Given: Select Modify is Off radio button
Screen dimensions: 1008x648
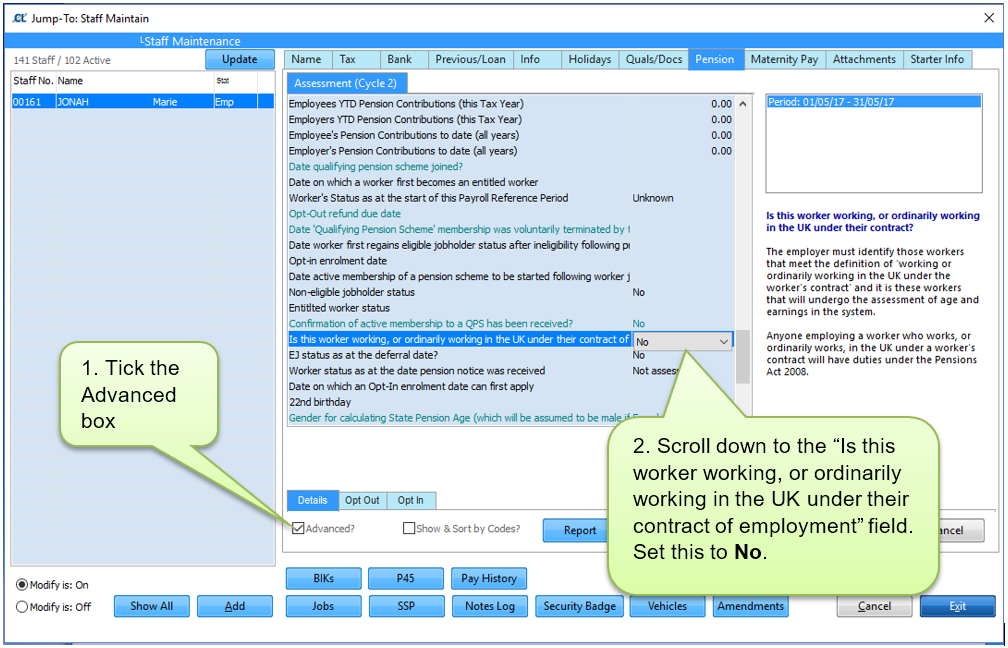Looking at the screenshot, I should [22, 607].
